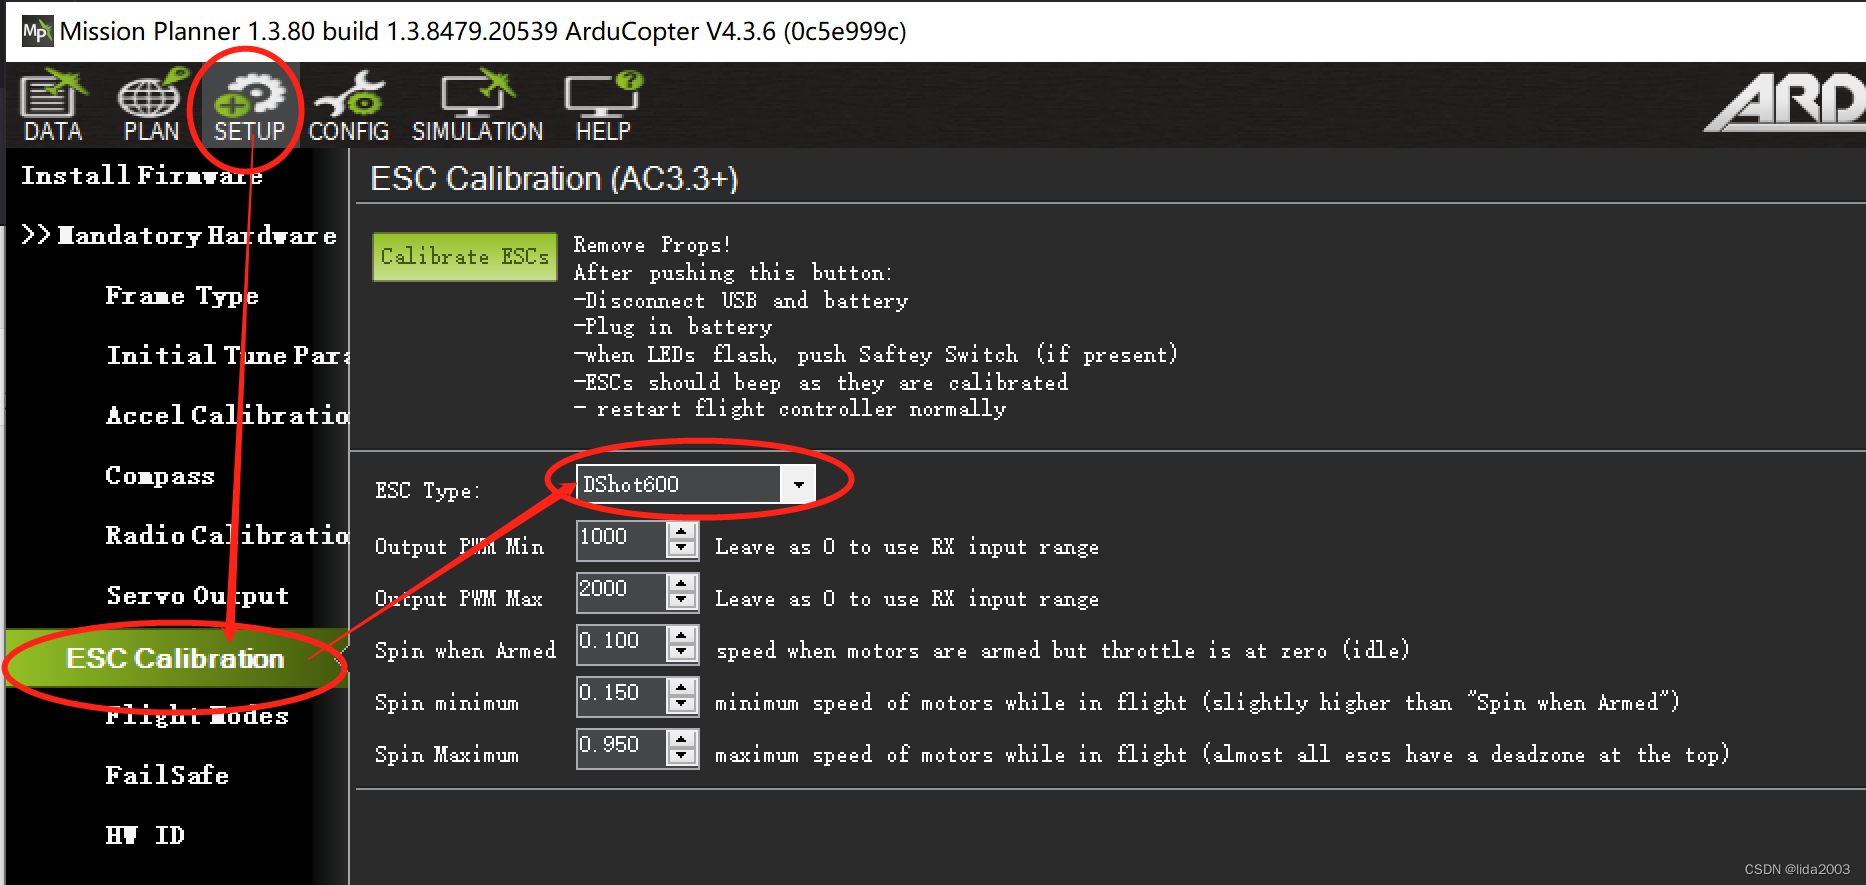Open the Accel Calibration page
This screenshot has height=885, width=1866.
click(227, 416)
